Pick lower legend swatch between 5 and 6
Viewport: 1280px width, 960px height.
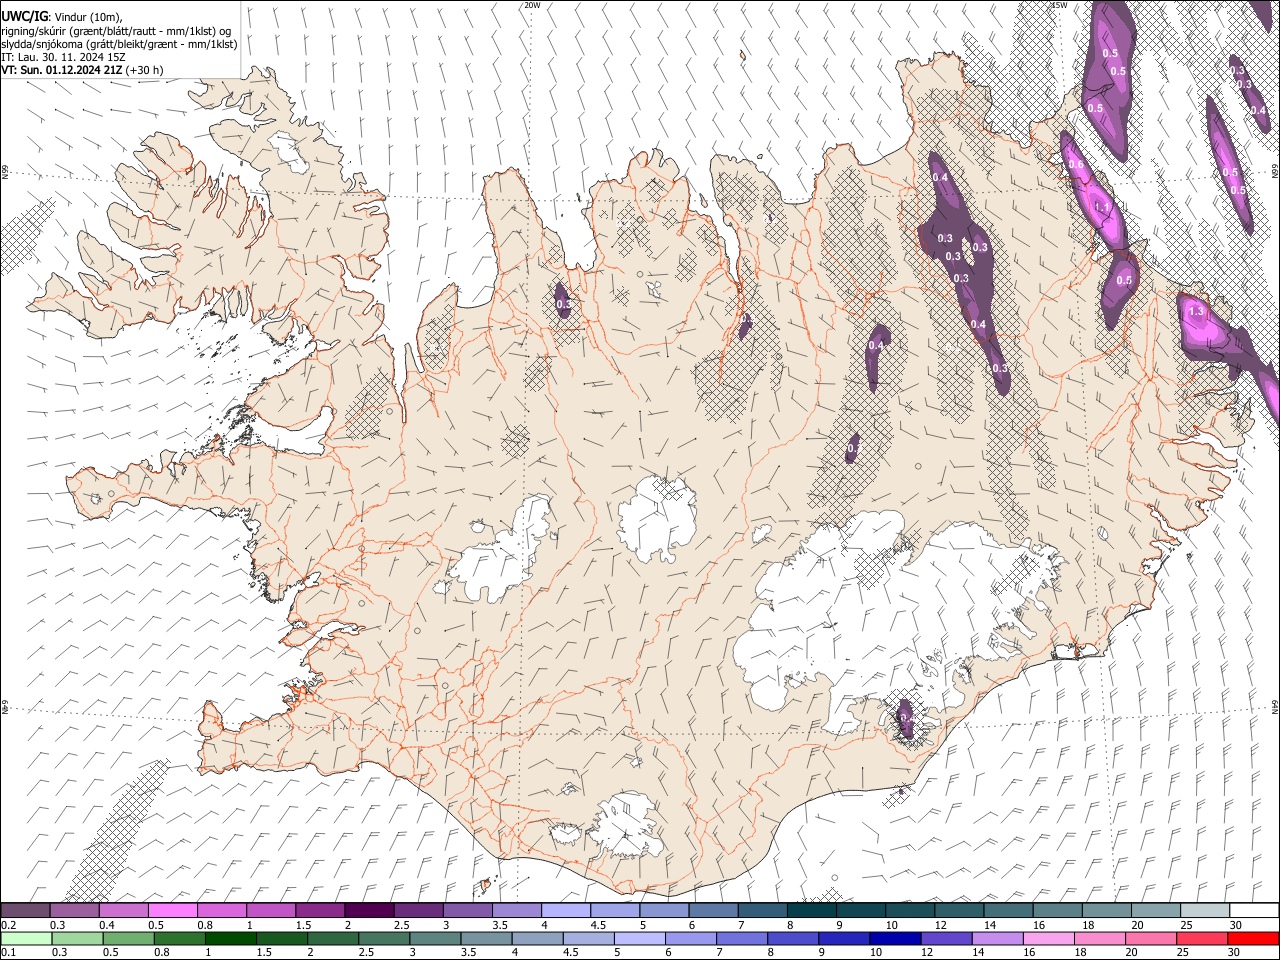(x=638, y=938)
